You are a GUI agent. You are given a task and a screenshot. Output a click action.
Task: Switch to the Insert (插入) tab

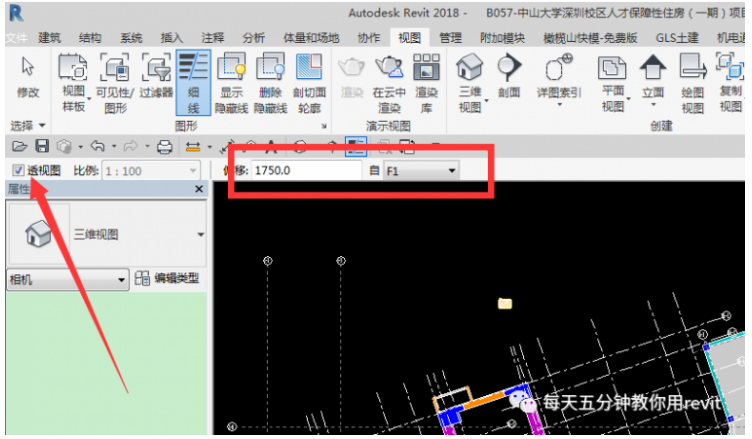click(172, 37)
